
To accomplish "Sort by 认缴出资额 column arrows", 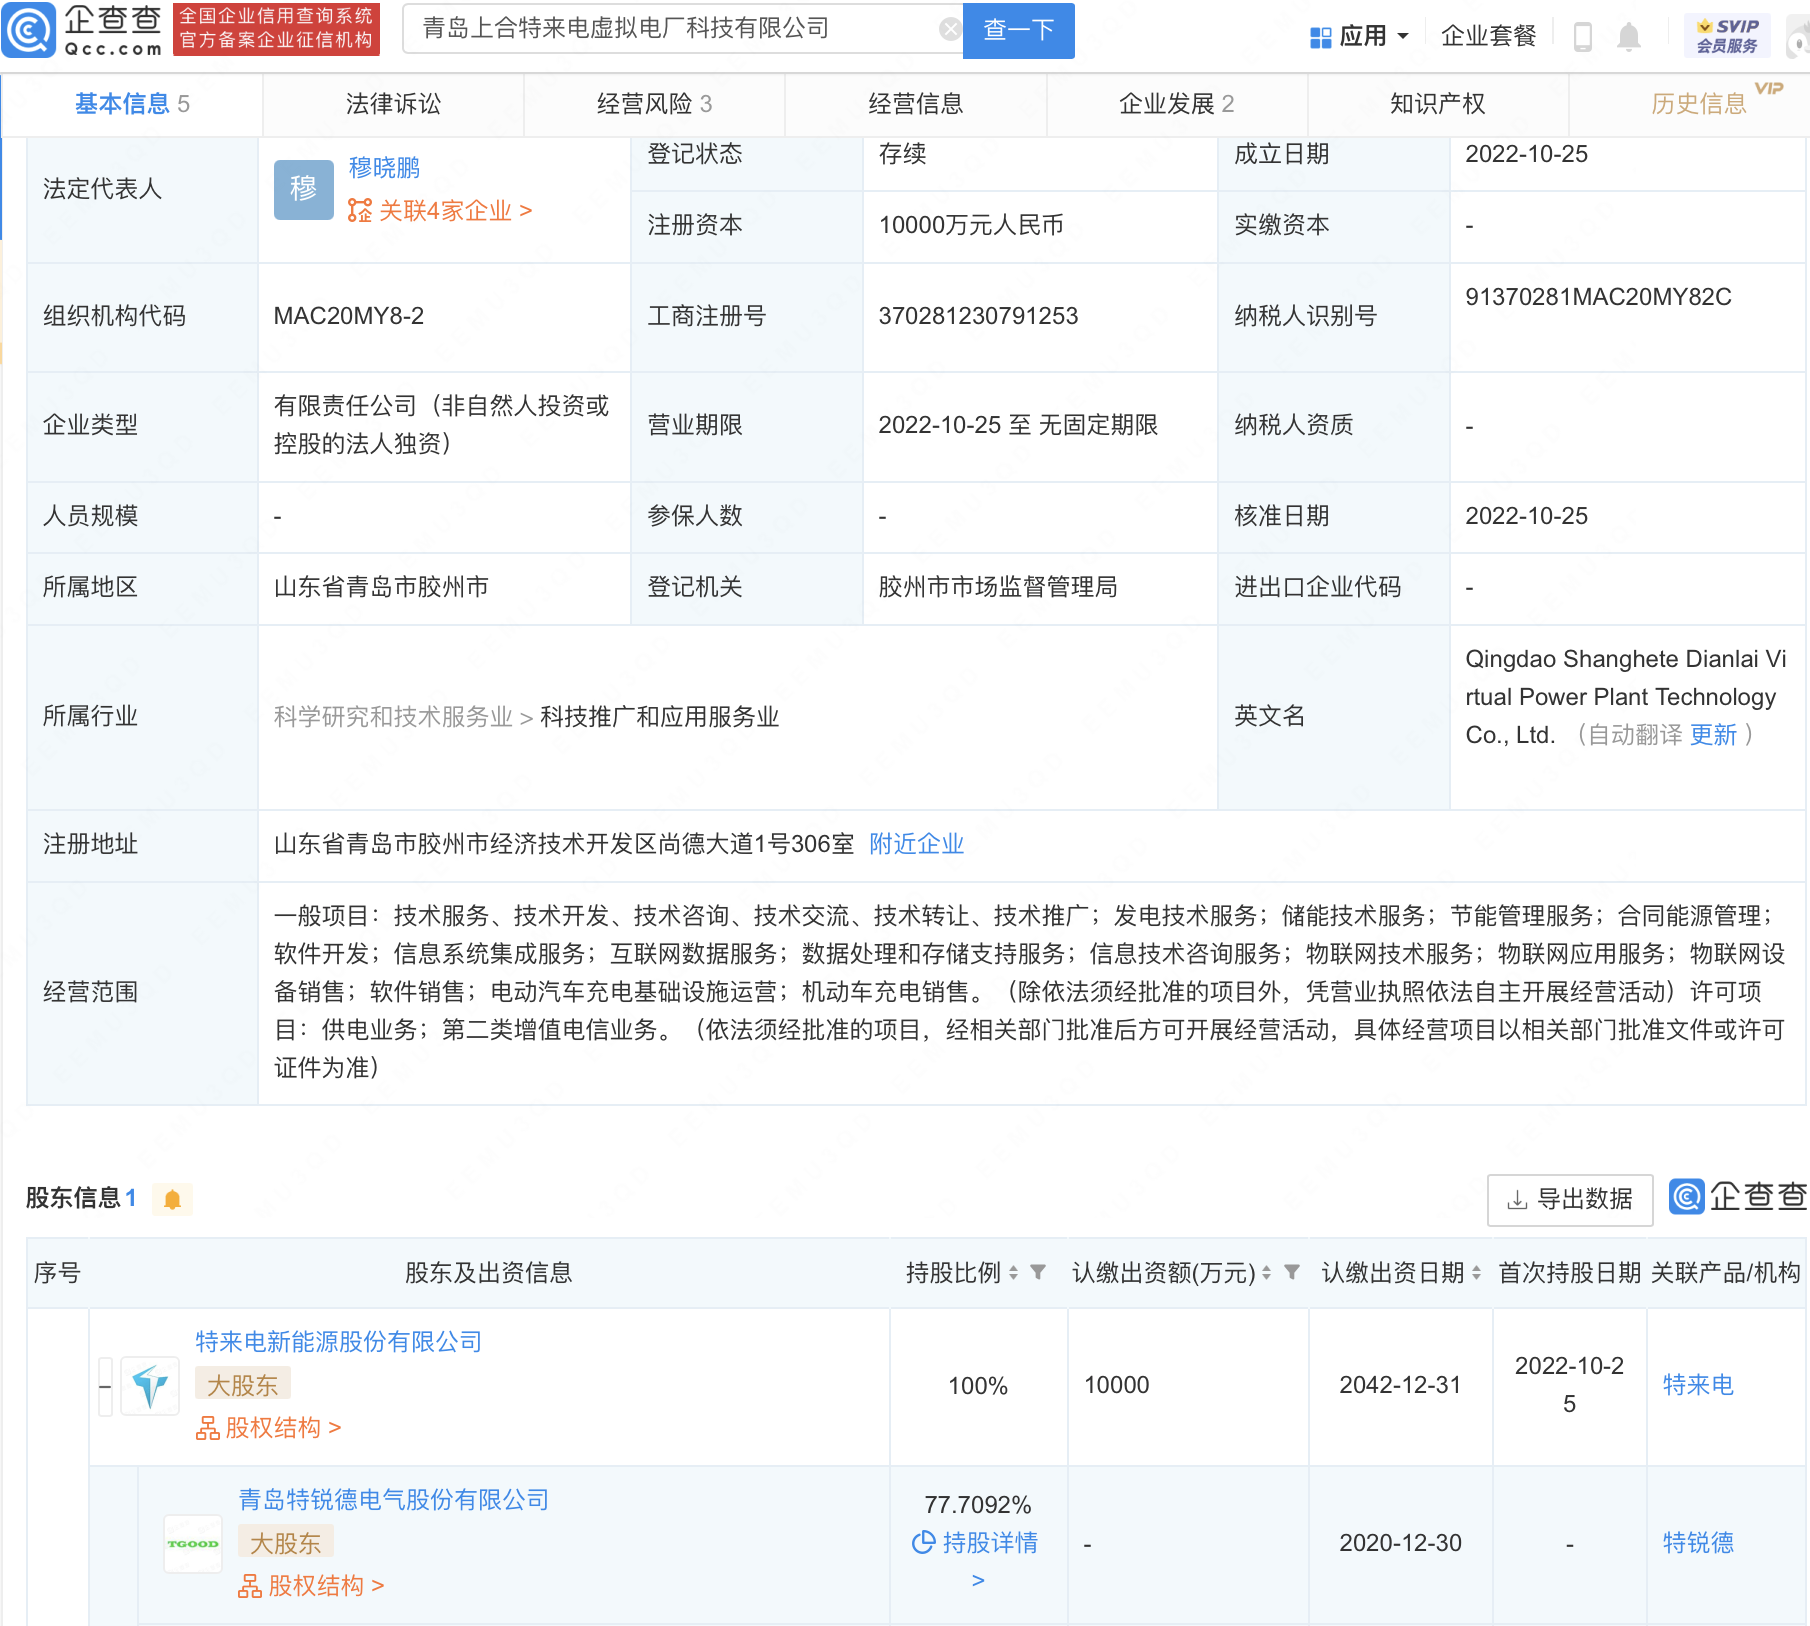I will (x=1266, y=1273).
